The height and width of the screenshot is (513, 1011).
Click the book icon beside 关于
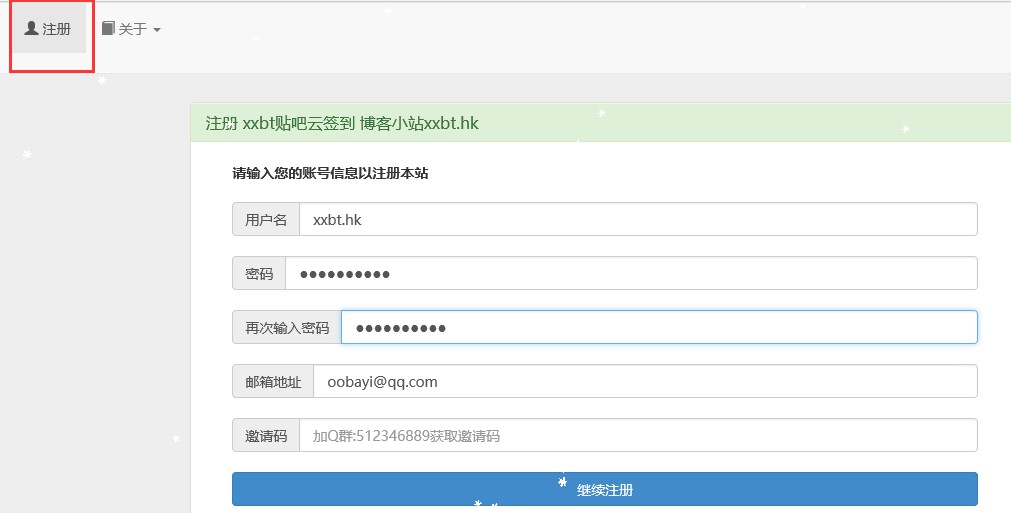pos(108,29)
